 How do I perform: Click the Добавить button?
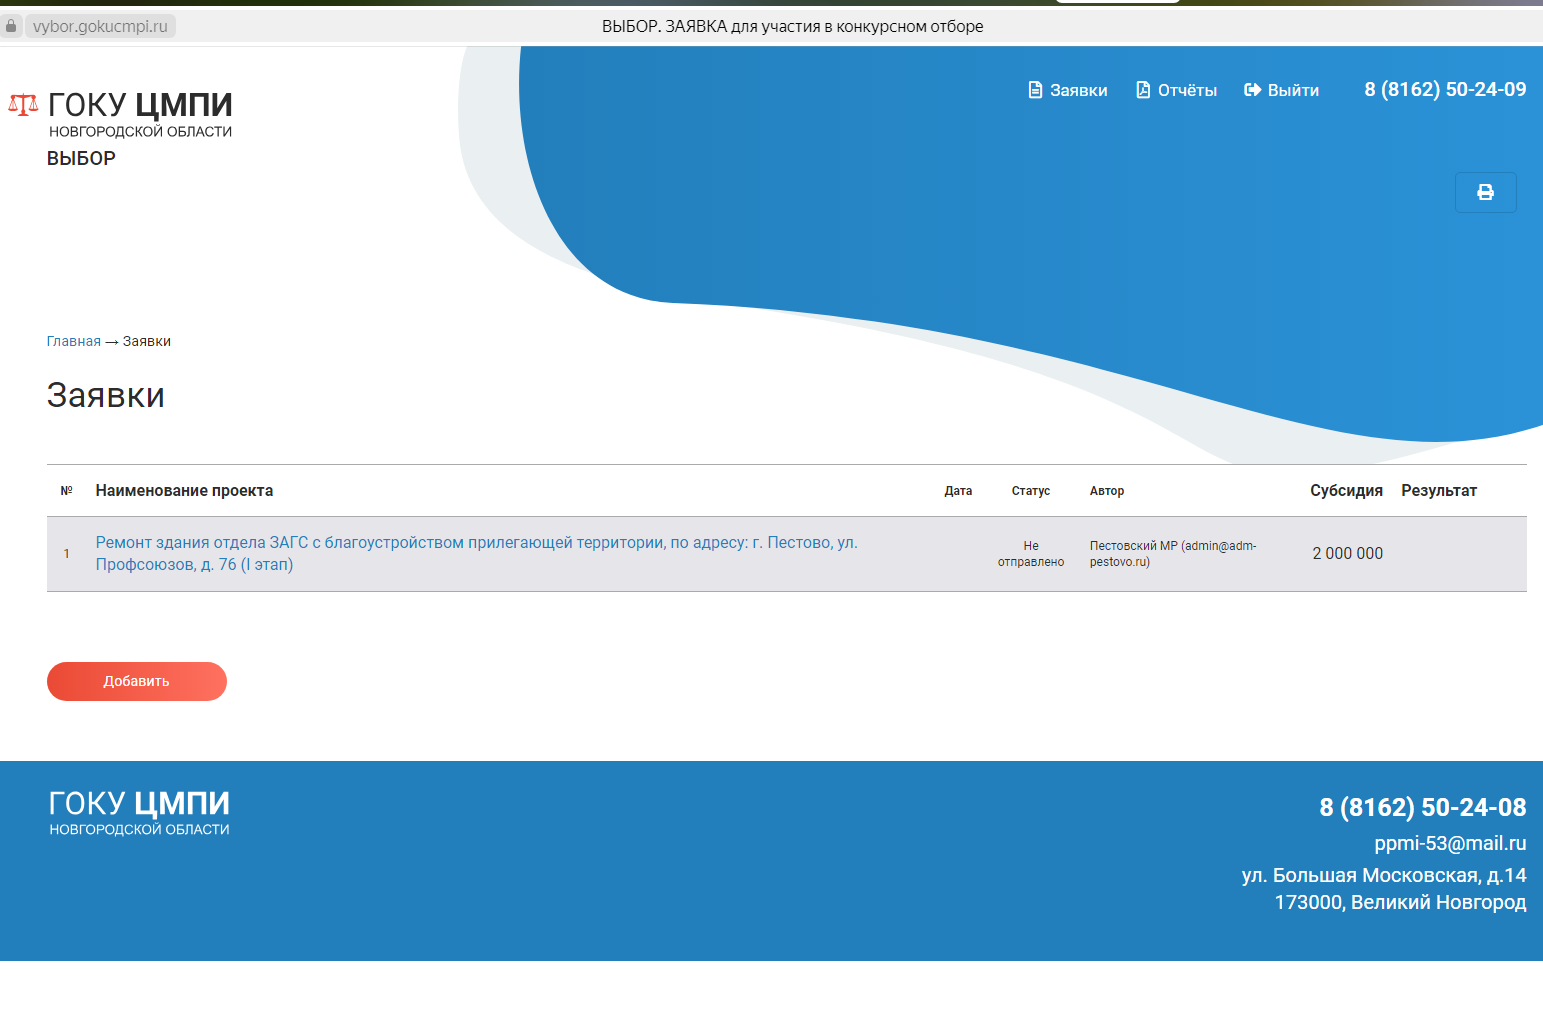click(x=137, y=681)
